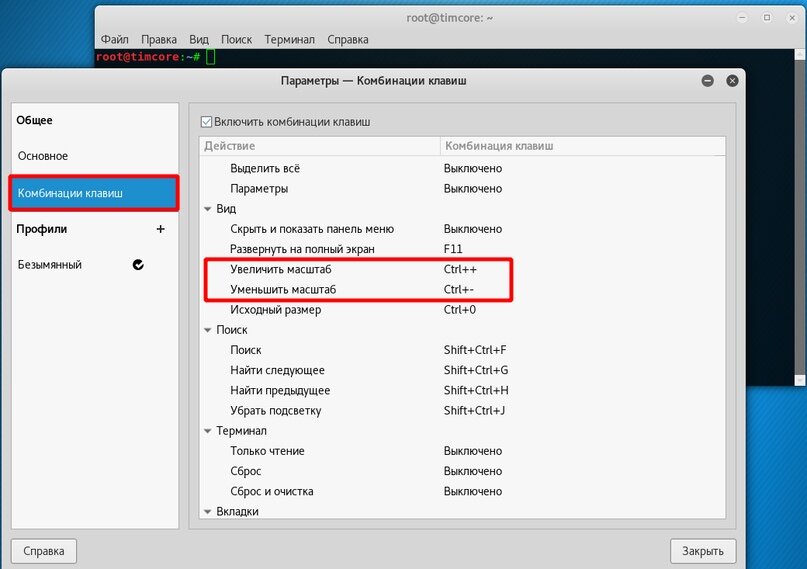Click the Shift+Ctrl+J shortcut value
The width and height of the screenshot is (807, 569).
coord(474,411)
